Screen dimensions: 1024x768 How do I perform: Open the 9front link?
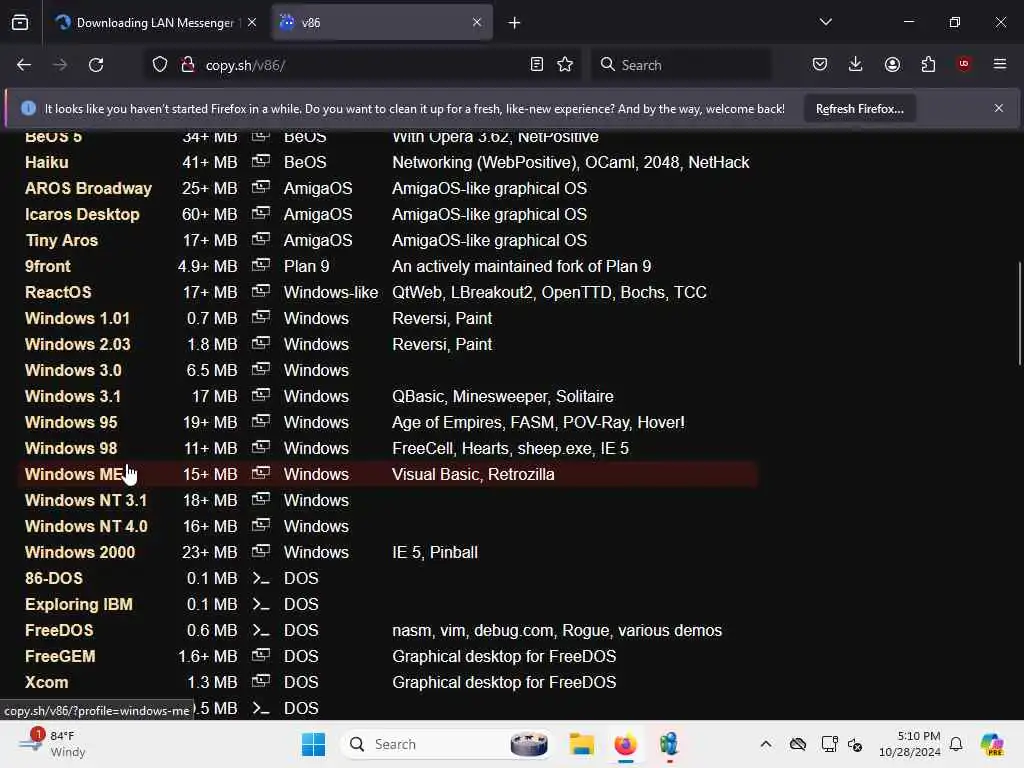tap(48, 266)
